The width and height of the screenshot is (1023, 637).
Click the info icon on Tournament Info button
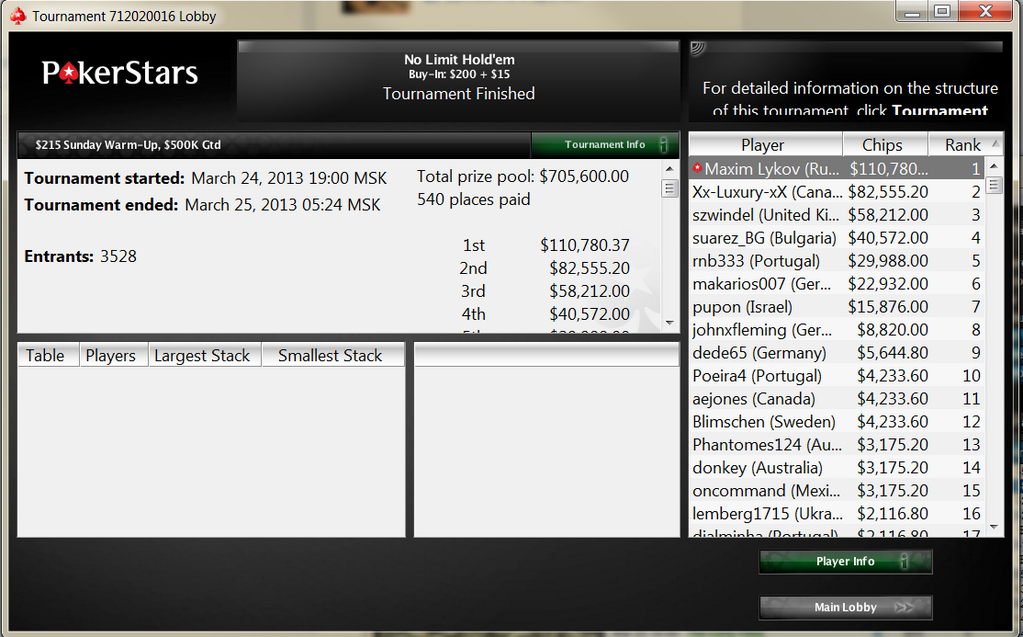coord(664,144)
